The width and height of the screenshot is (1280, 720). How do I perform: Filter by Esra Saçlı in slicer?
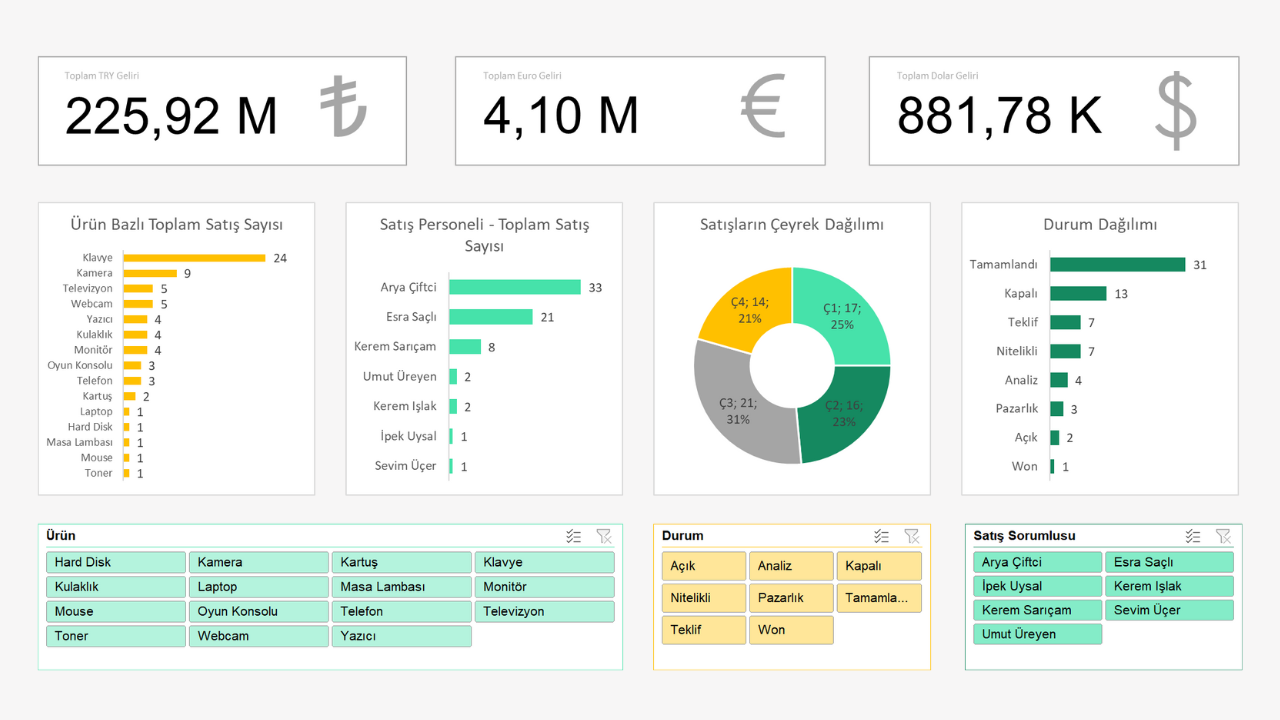1169,562
